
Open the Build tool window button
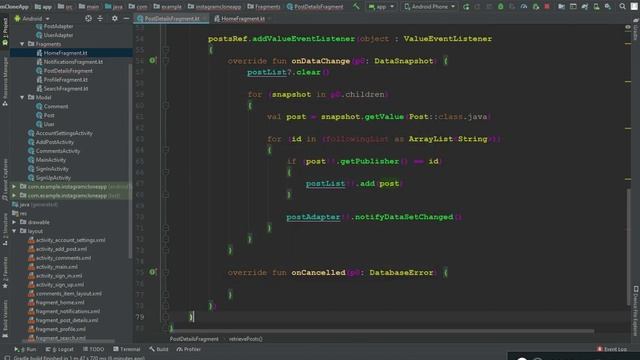pos(159,349)
